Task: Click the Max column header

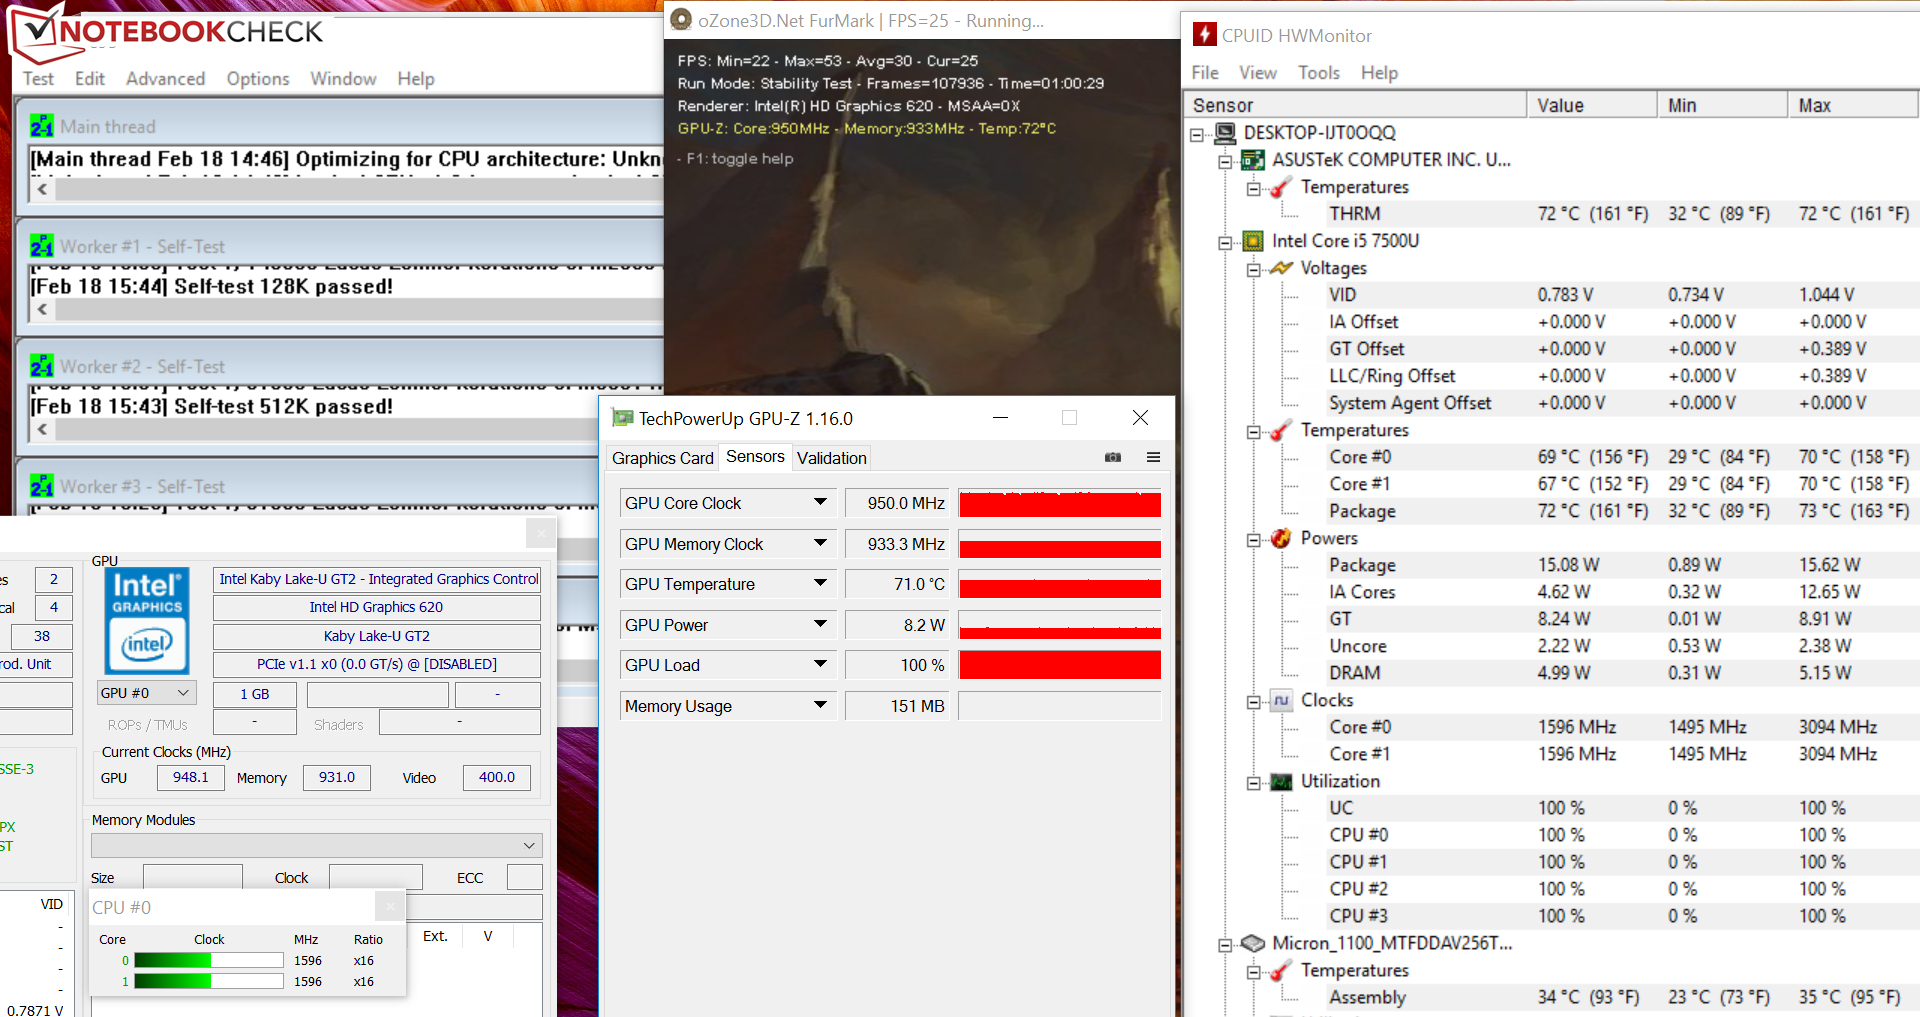Action: (1853, 105)
